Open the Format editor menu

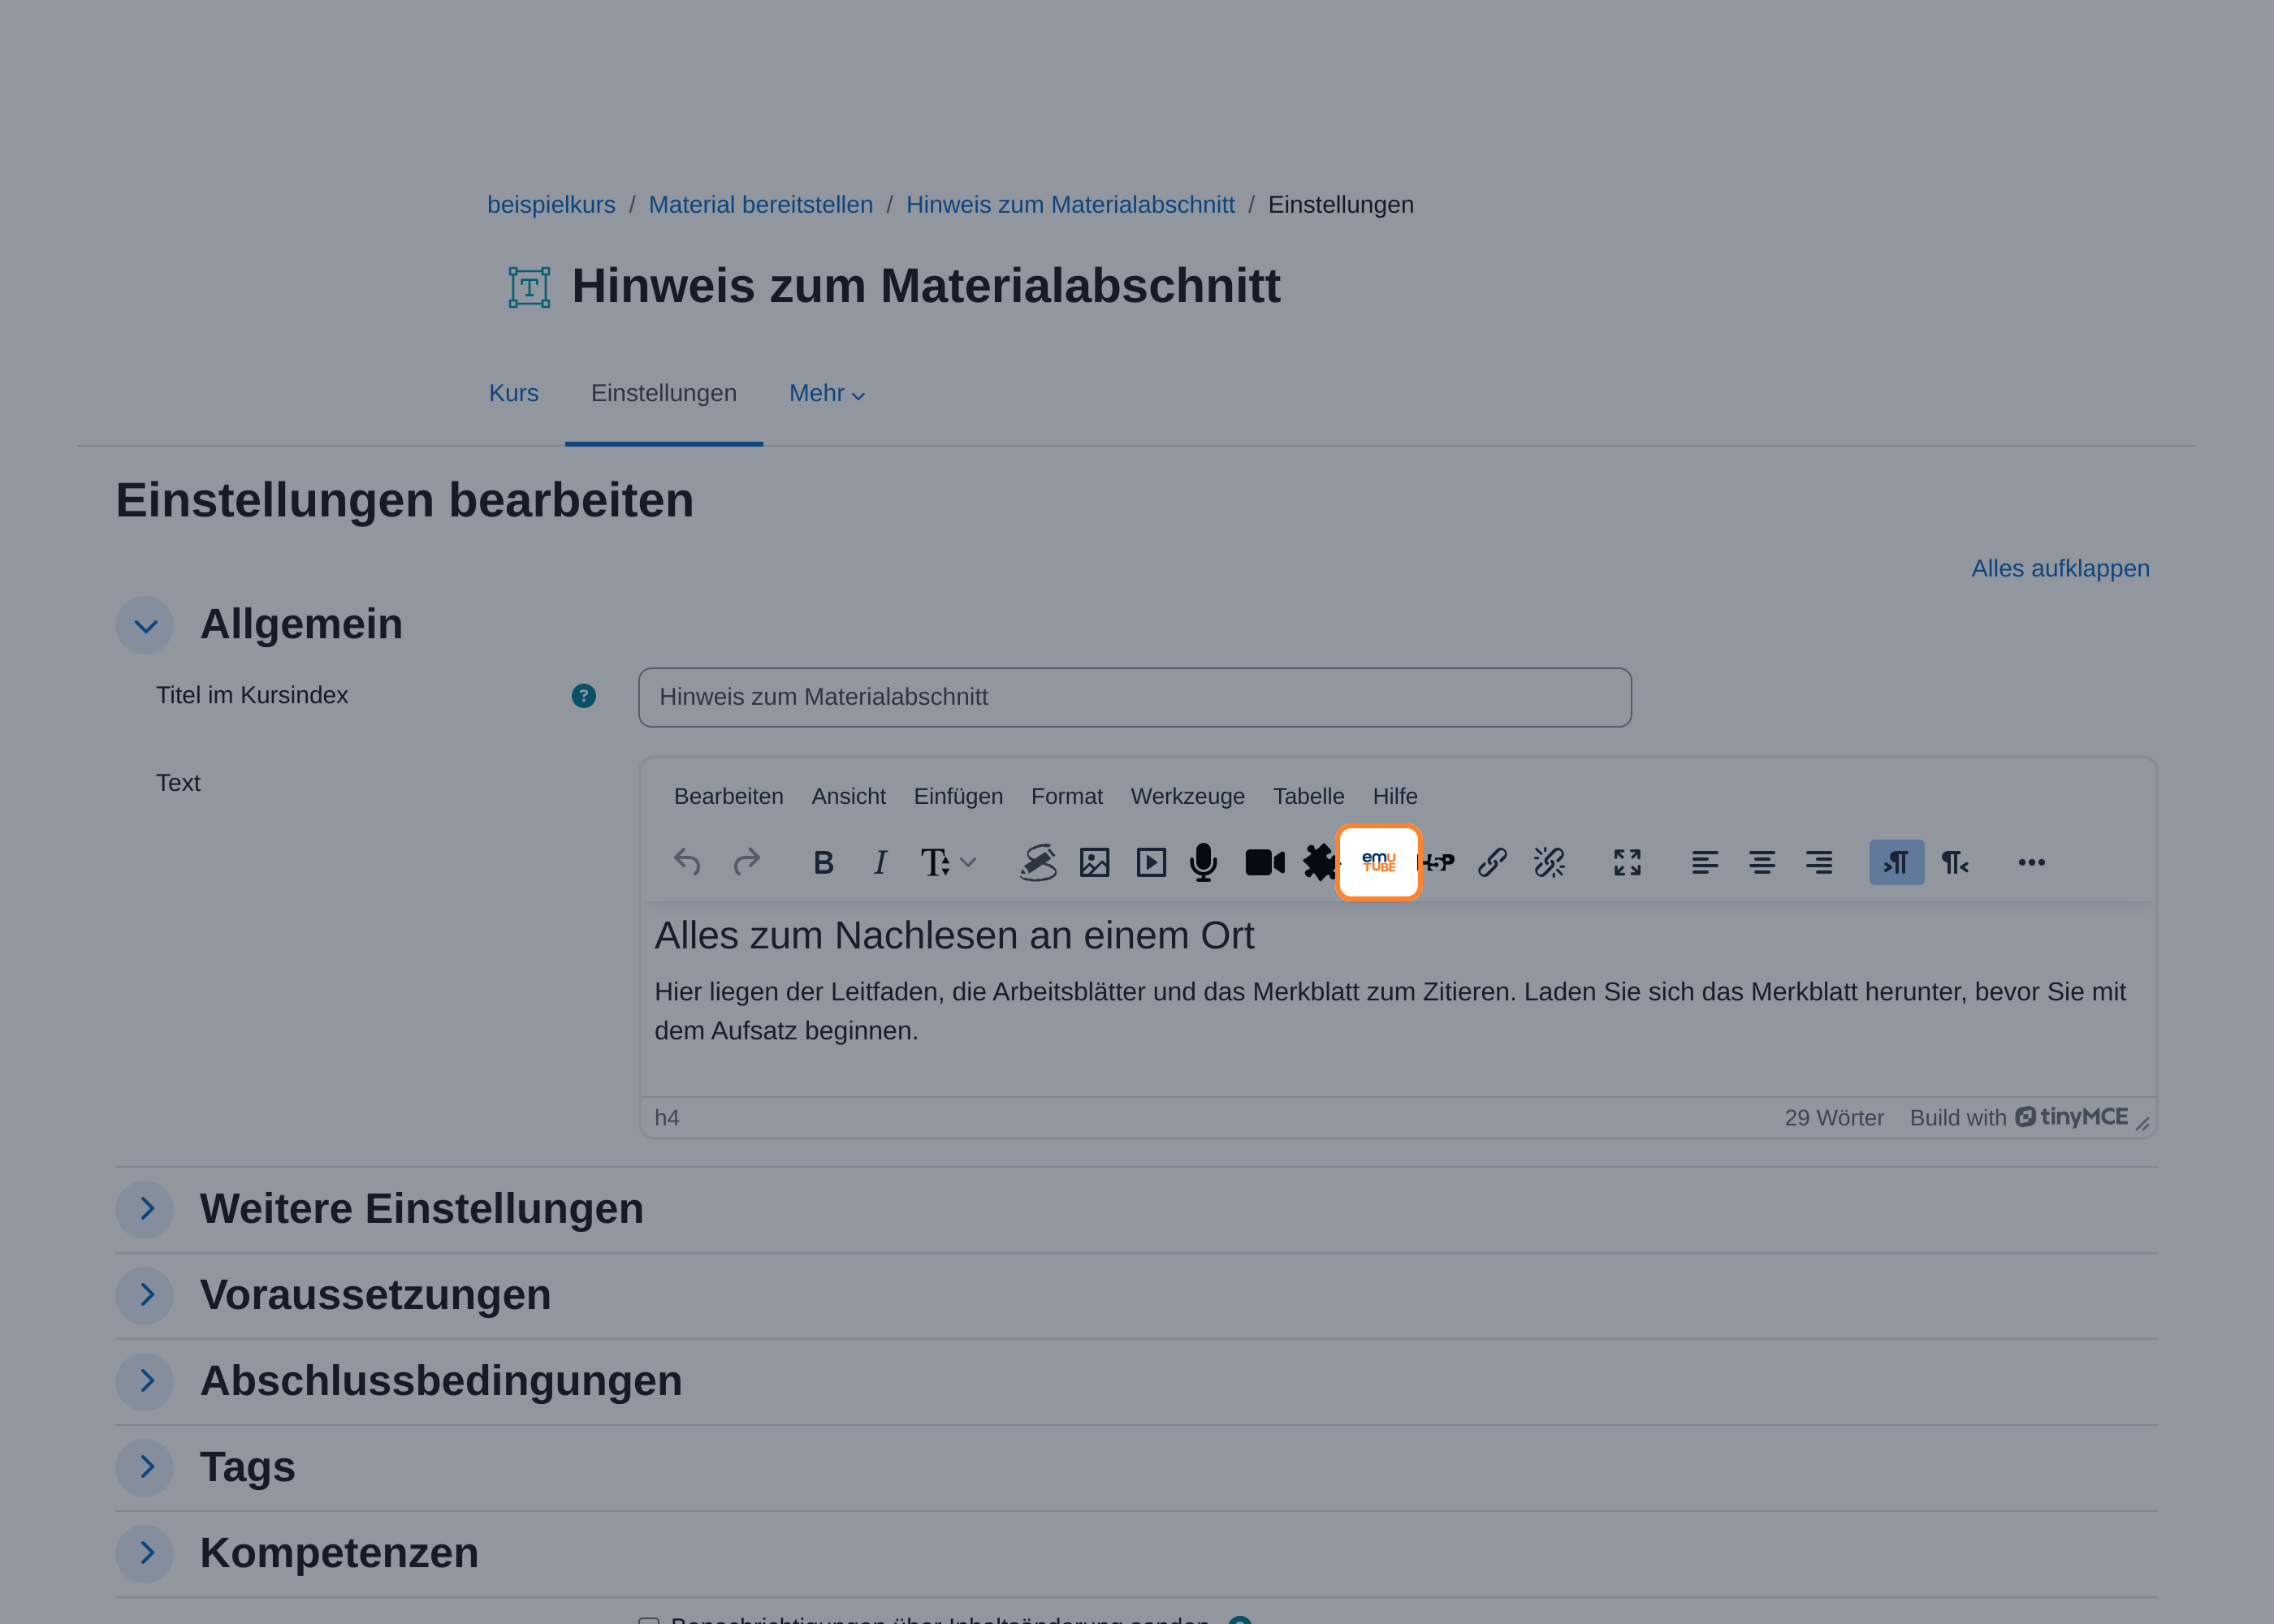pos(1067,796)
